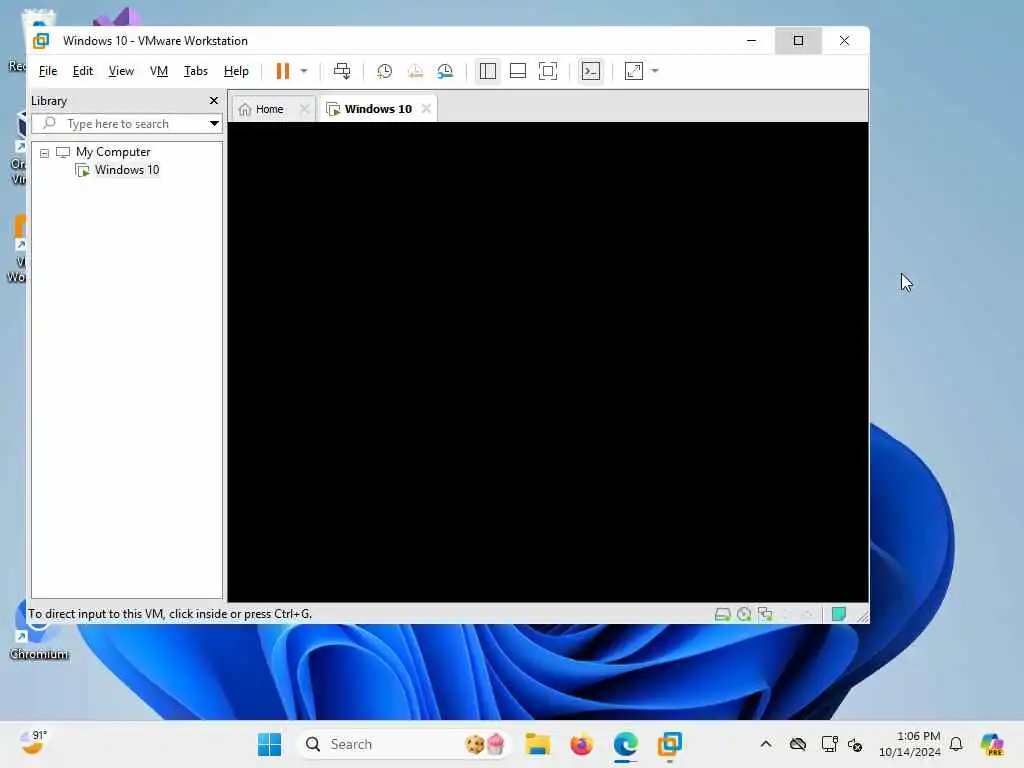Click the network display tray icon
The width and height of the screenshot is (1024, 768).
(829, 744)
